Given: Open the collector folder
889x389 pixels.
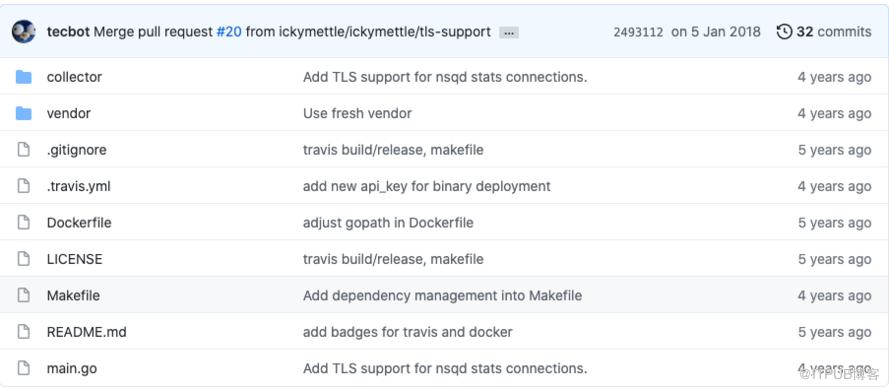Looking at the screenshot, I should click(74, 77).
